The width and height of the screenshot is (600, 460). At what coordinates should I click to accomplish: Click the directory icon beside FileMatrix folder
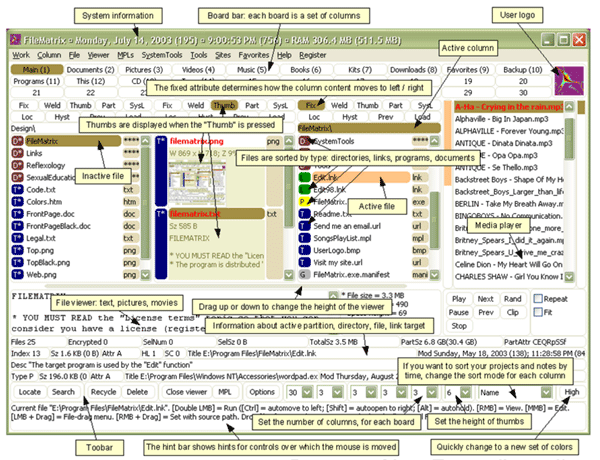[x=18, y=141]
